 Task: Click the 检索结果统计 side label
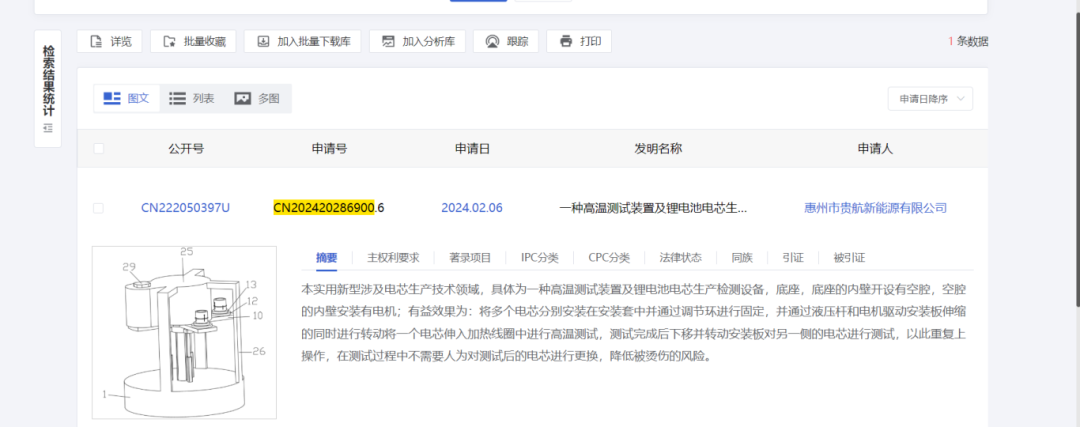48,81
